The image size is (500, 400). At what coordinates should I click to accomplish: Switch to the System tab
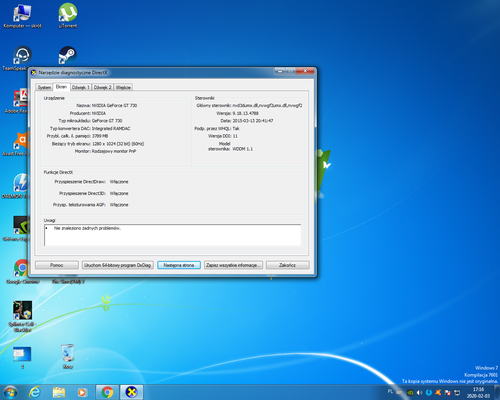click(44, 87)
